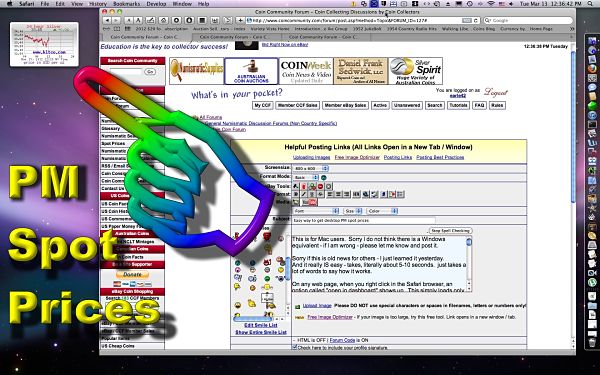Open the Format Mode dropdown
The height and width of the screenshot is (375, 600).
click(x=305, y=178)
